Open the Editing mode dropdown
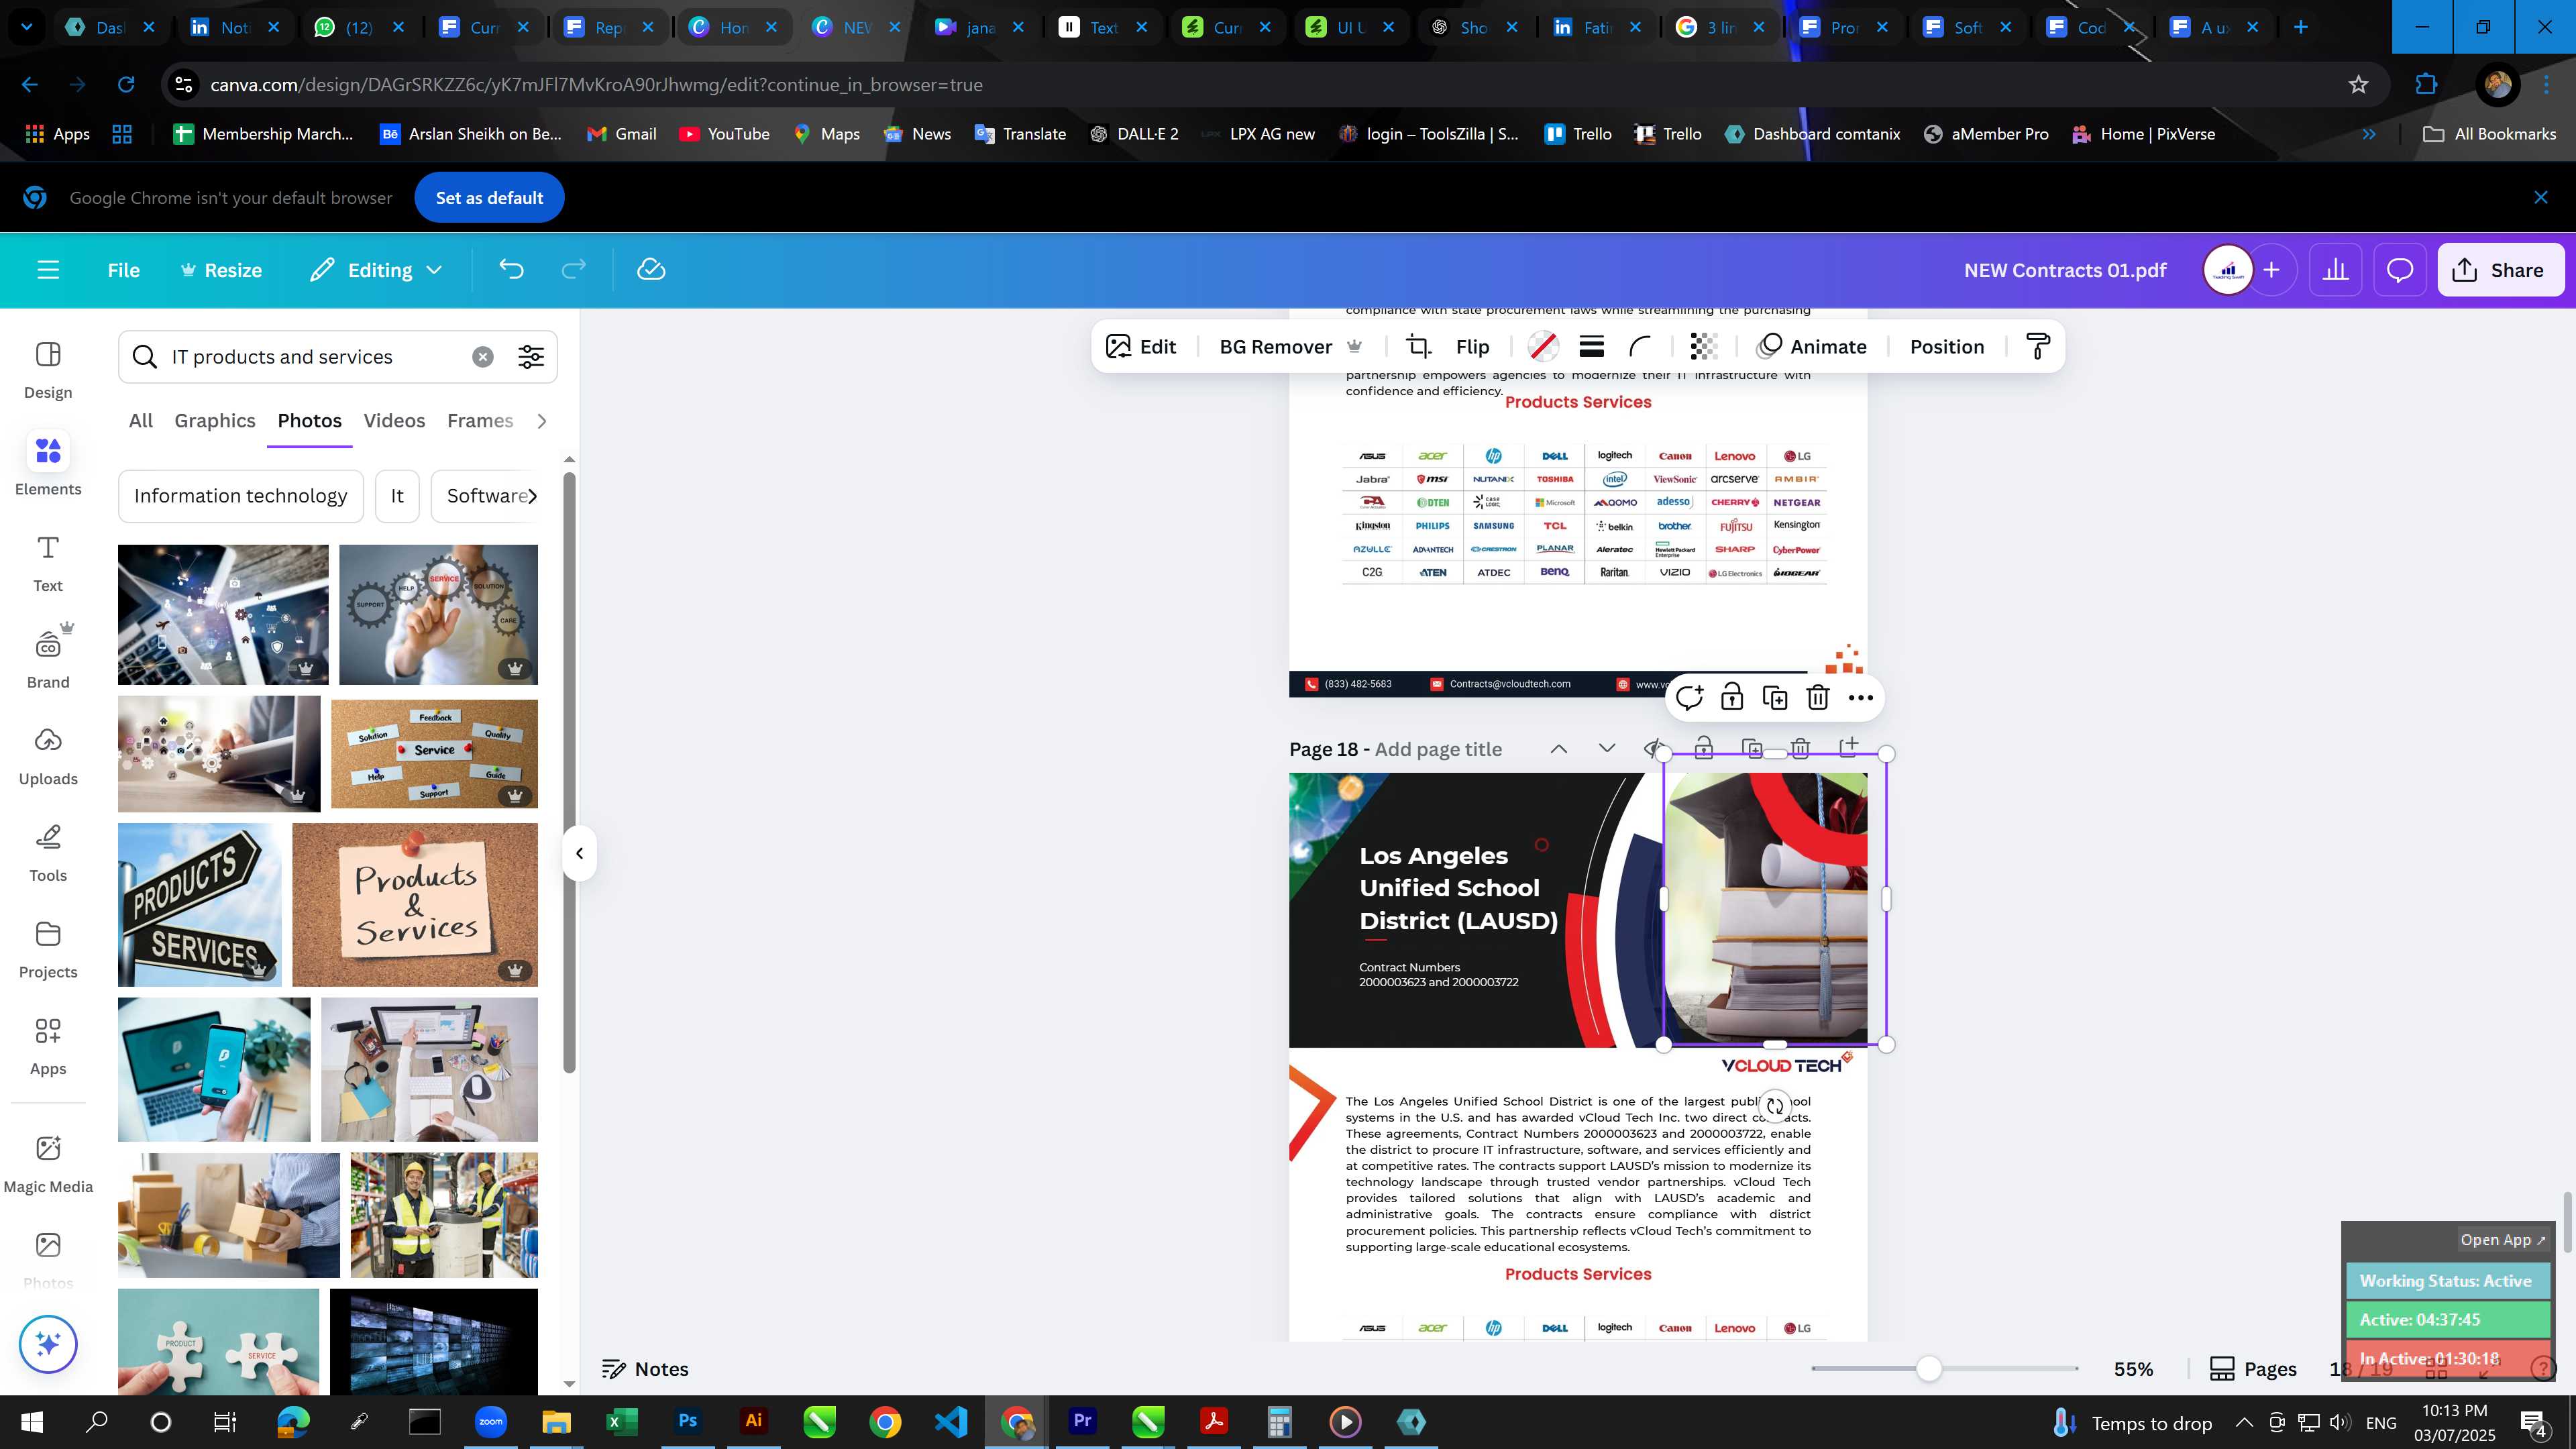This screenshot has height=1449, width=2576. 376,270
